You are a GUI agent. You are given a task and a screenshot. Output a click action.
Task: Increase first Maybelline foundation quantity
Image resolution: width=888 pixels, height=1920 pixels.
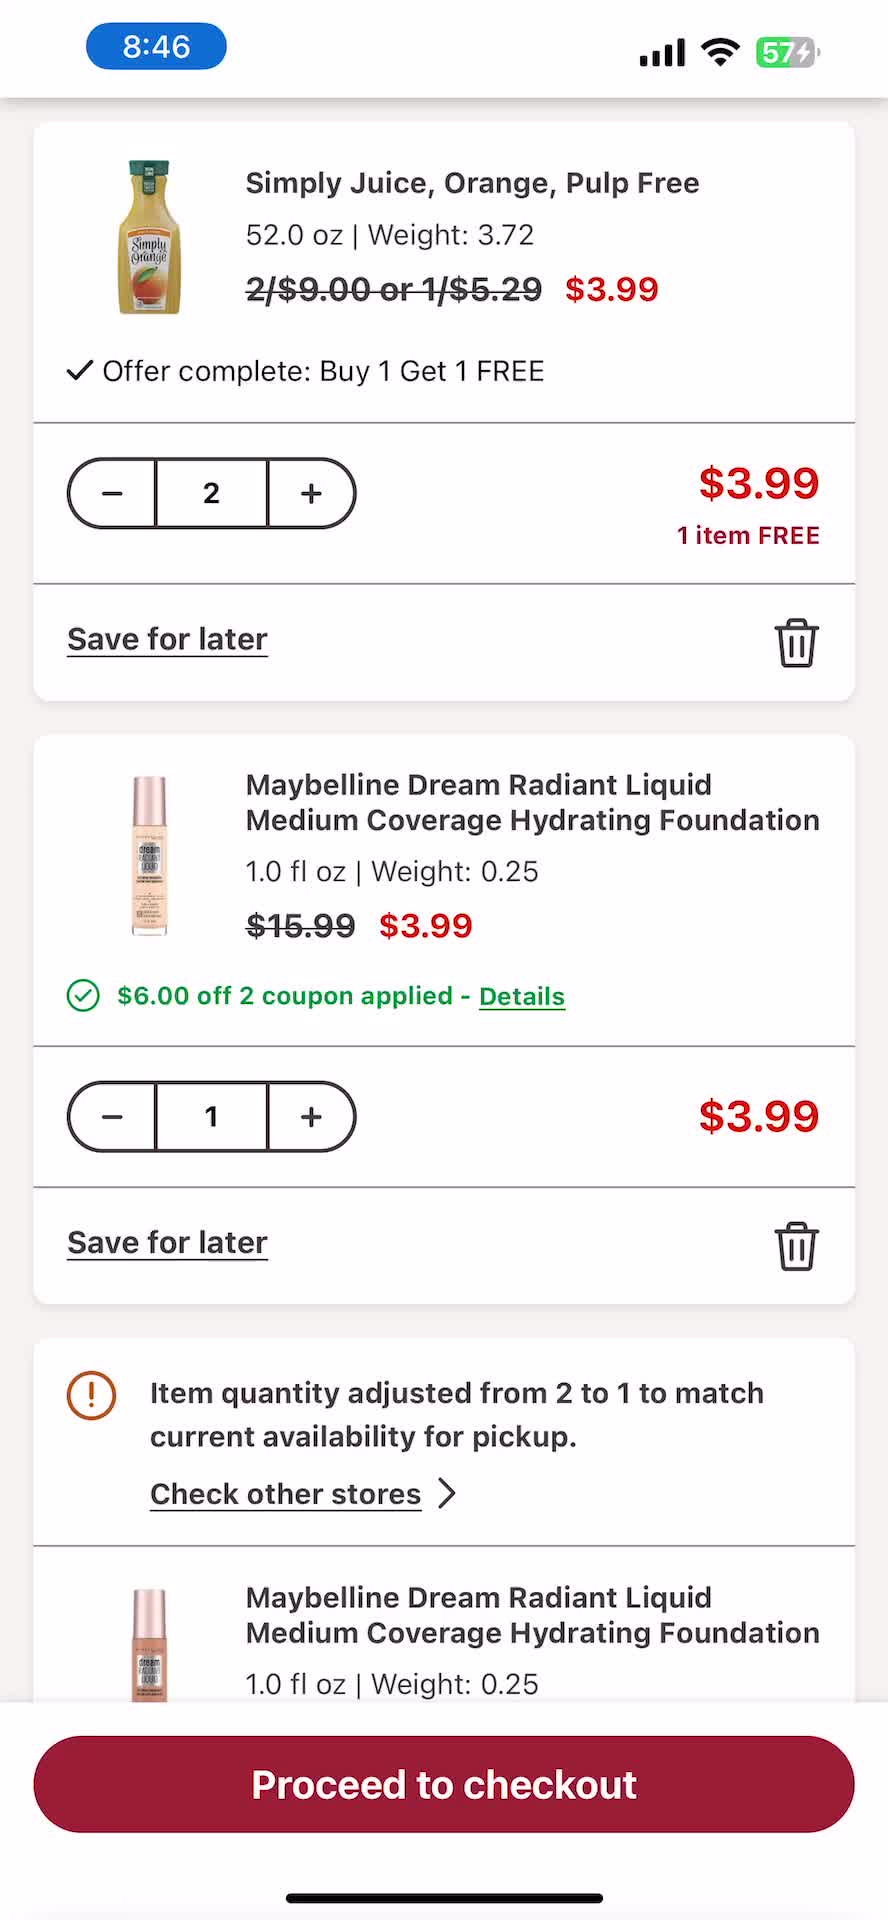(311, 1116)
